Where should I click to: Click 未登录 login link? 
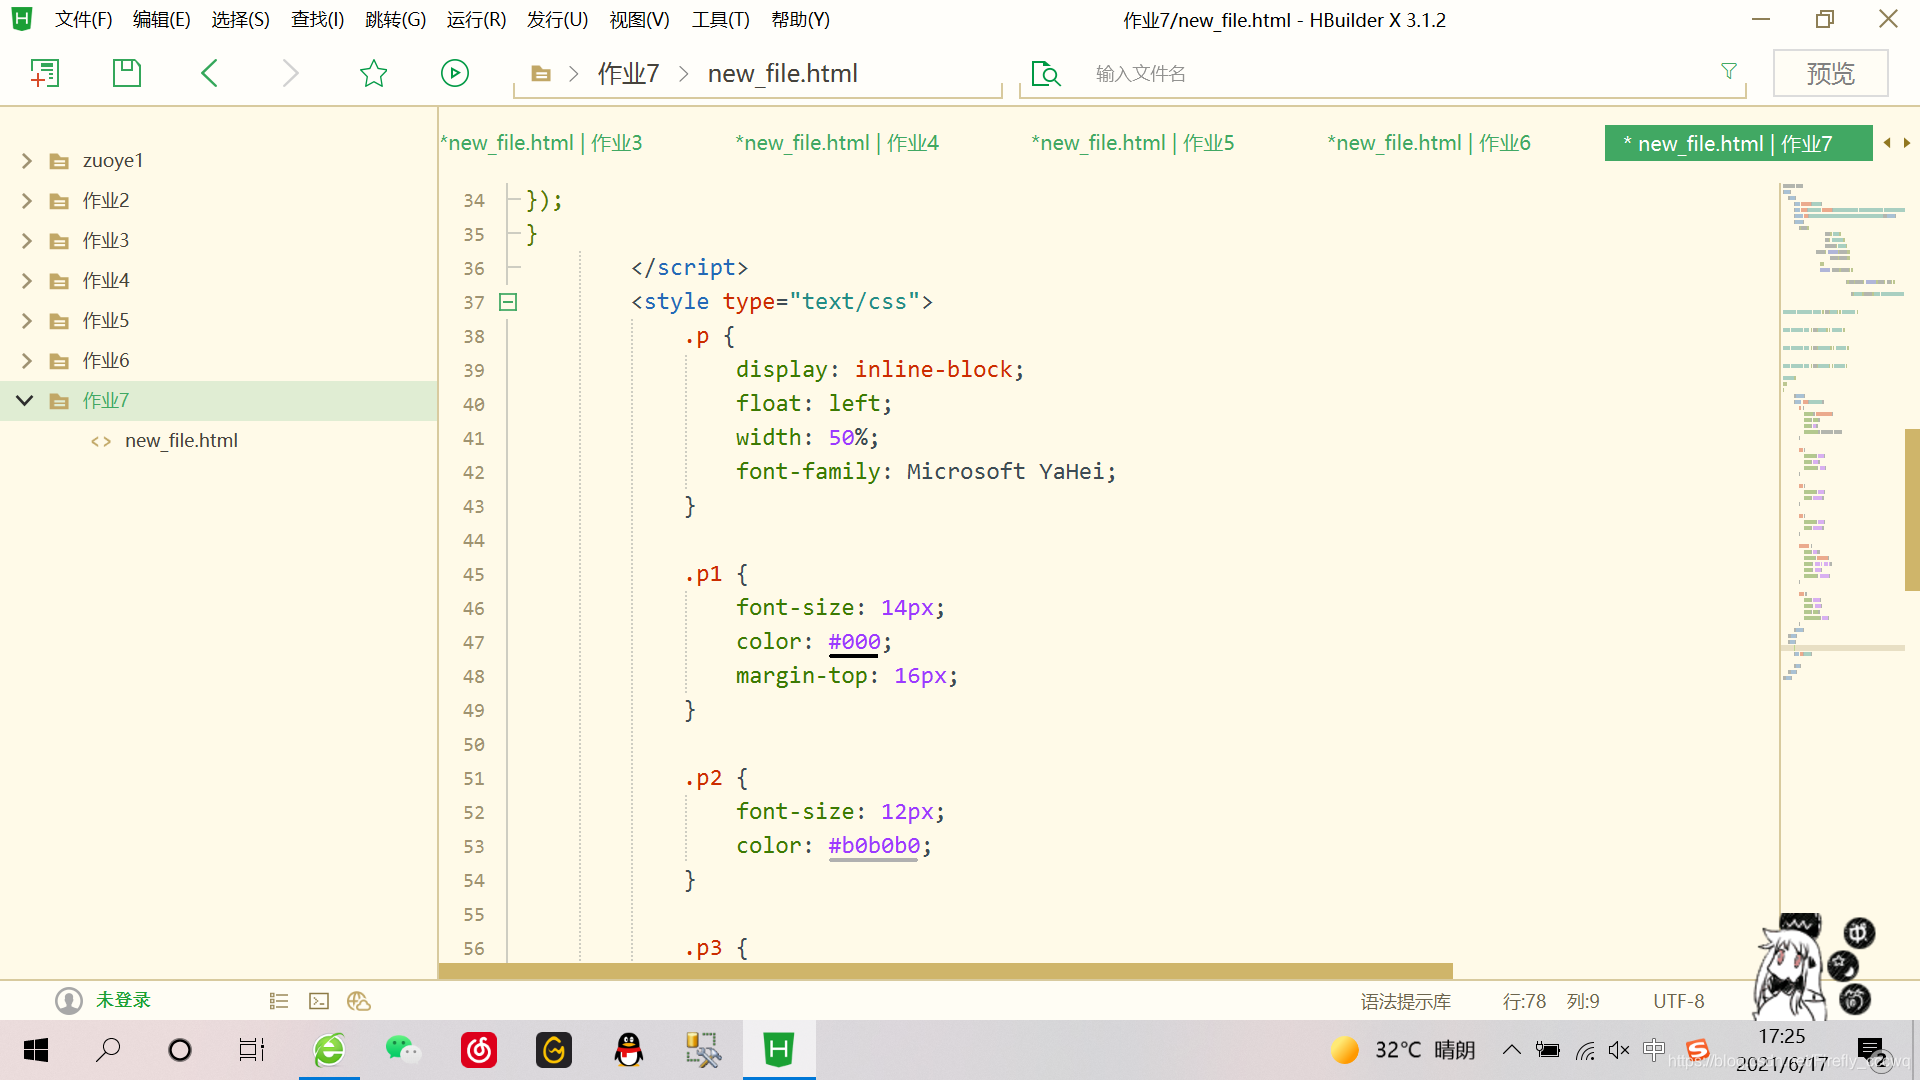click(123, 1000)
